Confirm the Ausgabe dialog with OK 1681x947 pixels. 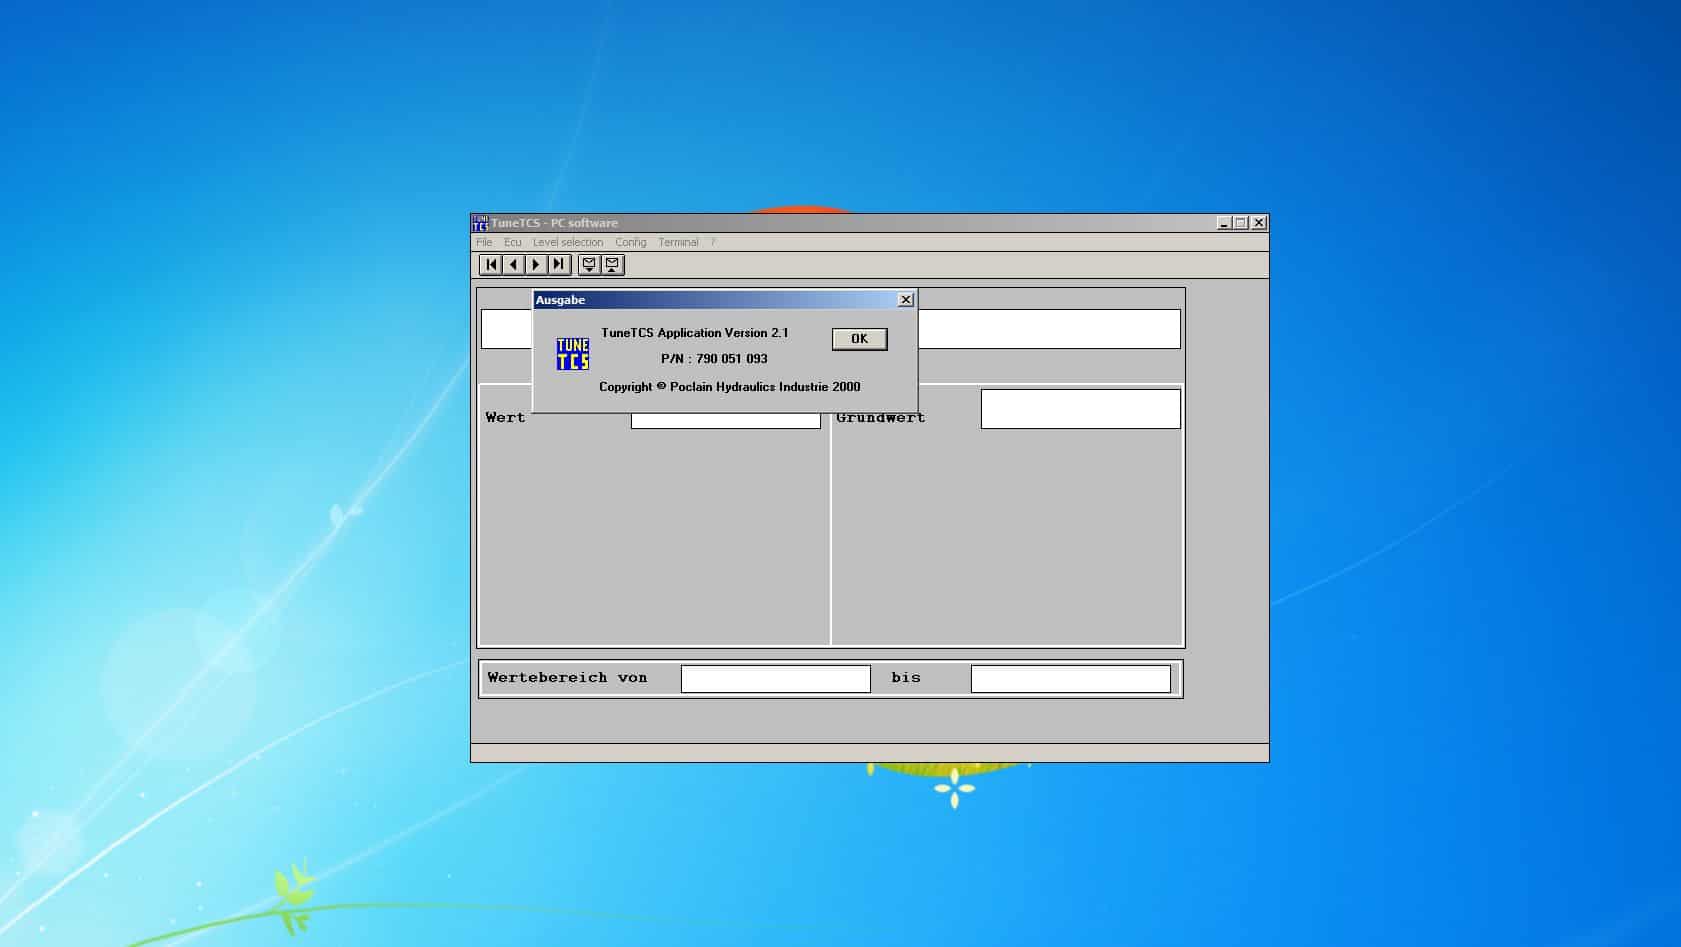(860, 339)
